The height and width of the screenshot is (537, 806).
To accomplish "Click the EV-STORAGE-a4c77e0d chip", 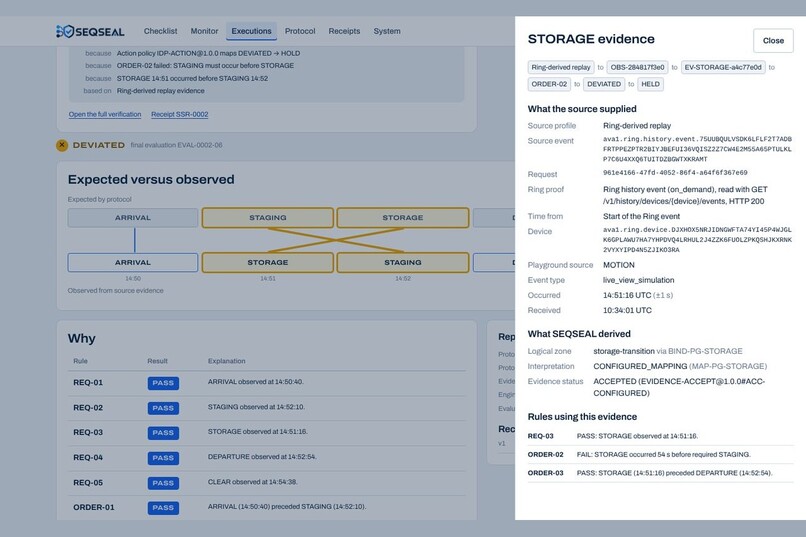I will click(x=723, y=67).
